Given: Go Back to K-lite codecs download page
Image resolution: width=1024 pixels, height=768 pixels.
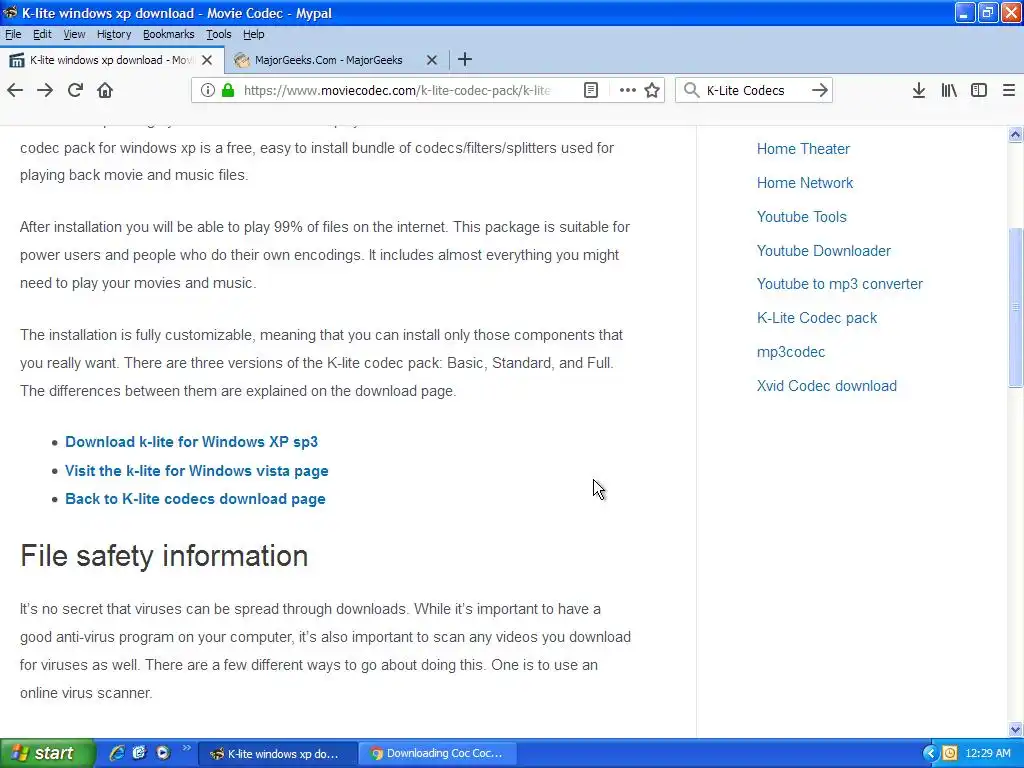Looking at the screenshot, I should pos(195,499).
